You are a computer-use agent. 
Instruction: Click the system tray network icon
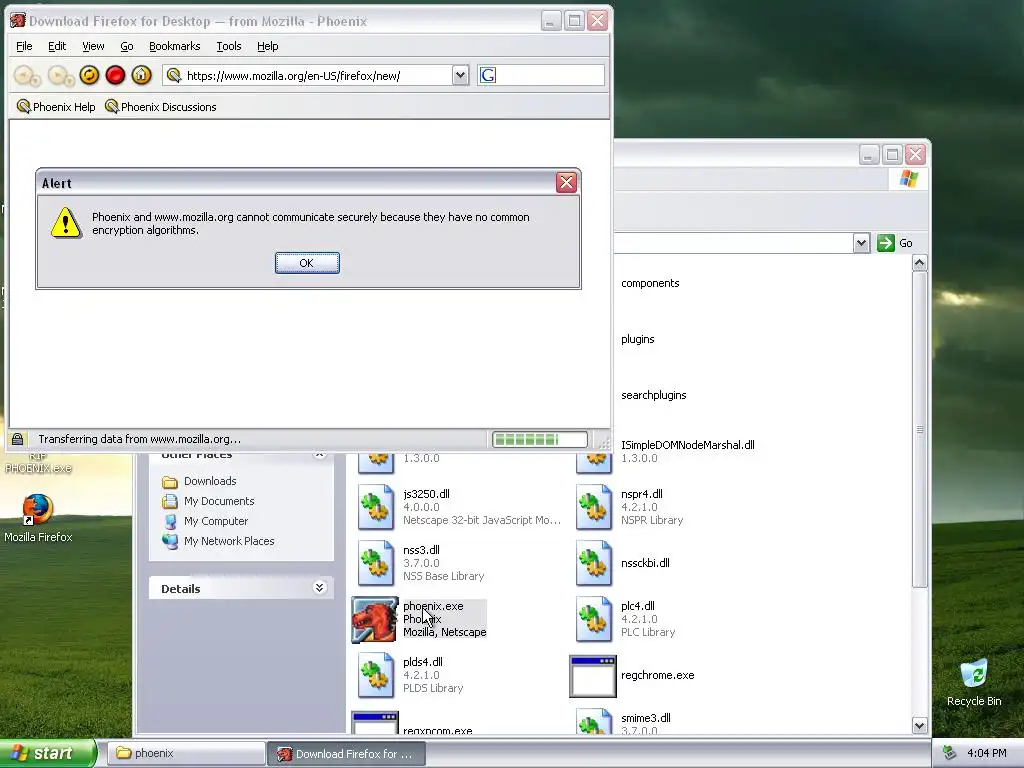pos(950,753)
